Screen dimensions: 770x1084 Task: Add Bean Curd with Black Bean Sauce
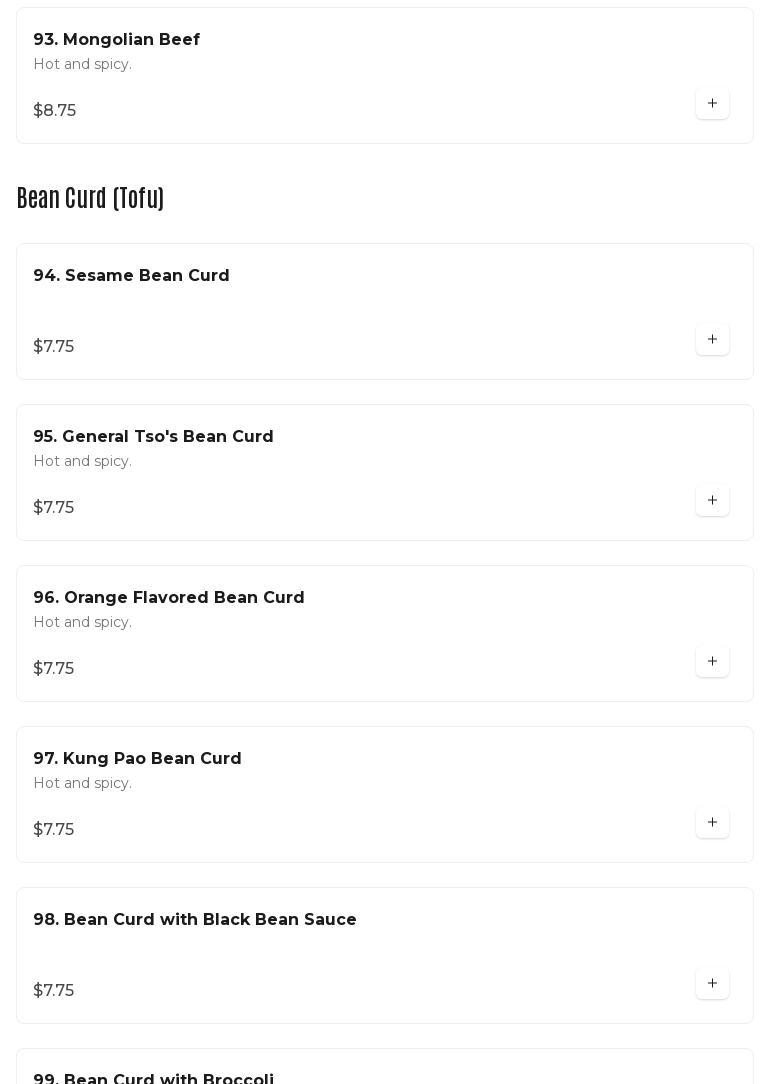712,984
